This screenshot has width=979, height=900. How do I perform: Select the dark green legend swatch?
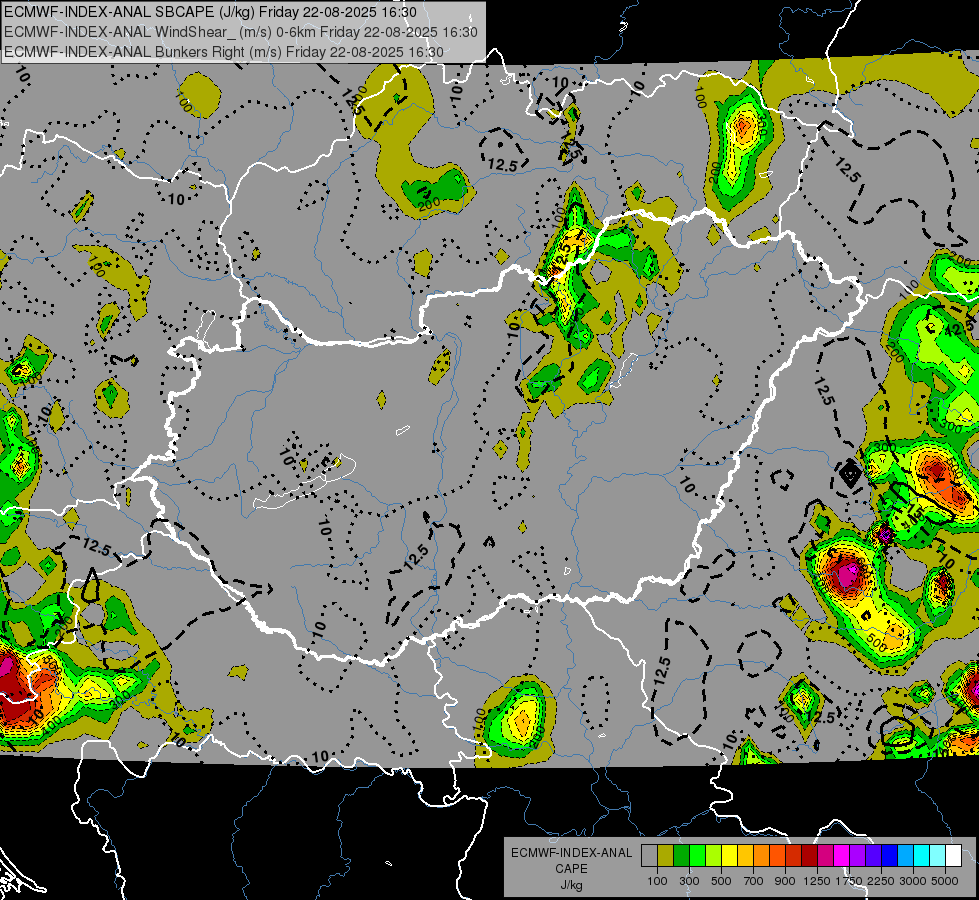(x=681, y=856)
